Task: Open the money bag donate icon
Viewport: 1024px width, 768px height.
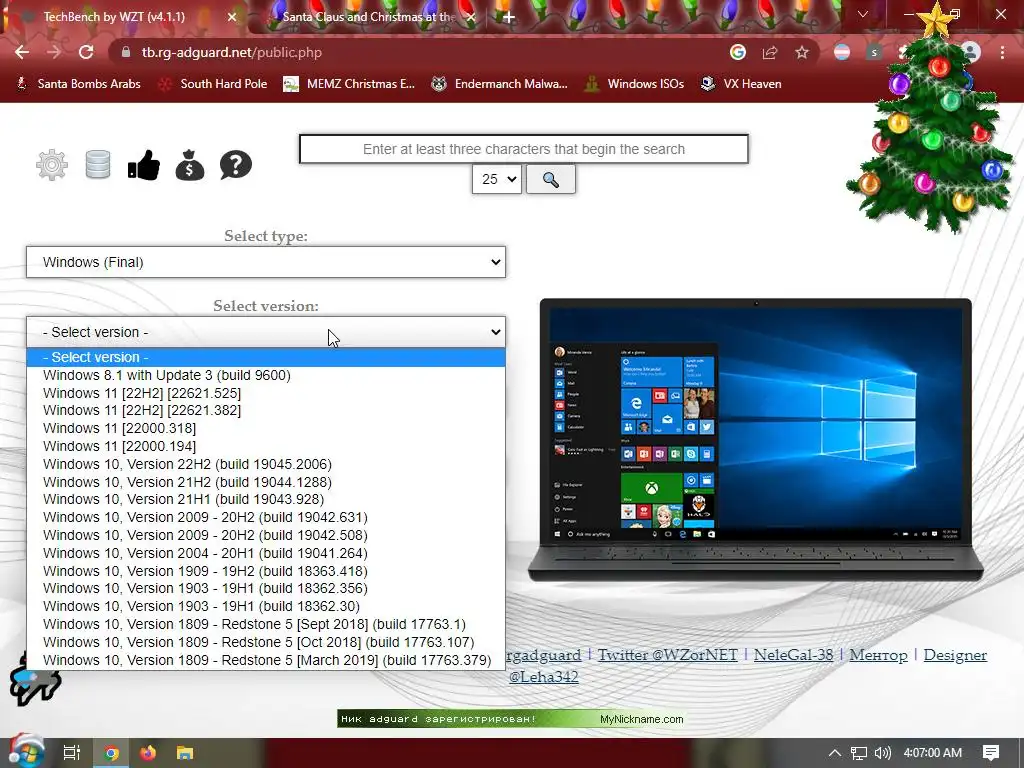Action: click(190, 165)
